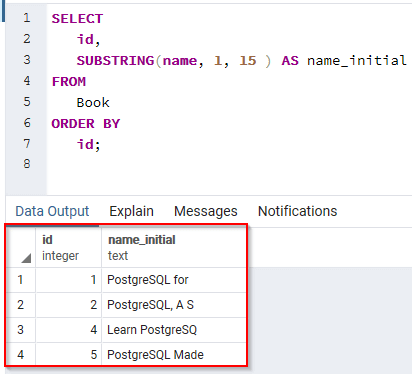Place cursor on SUBSTRING function name

(x=115, y=61)
